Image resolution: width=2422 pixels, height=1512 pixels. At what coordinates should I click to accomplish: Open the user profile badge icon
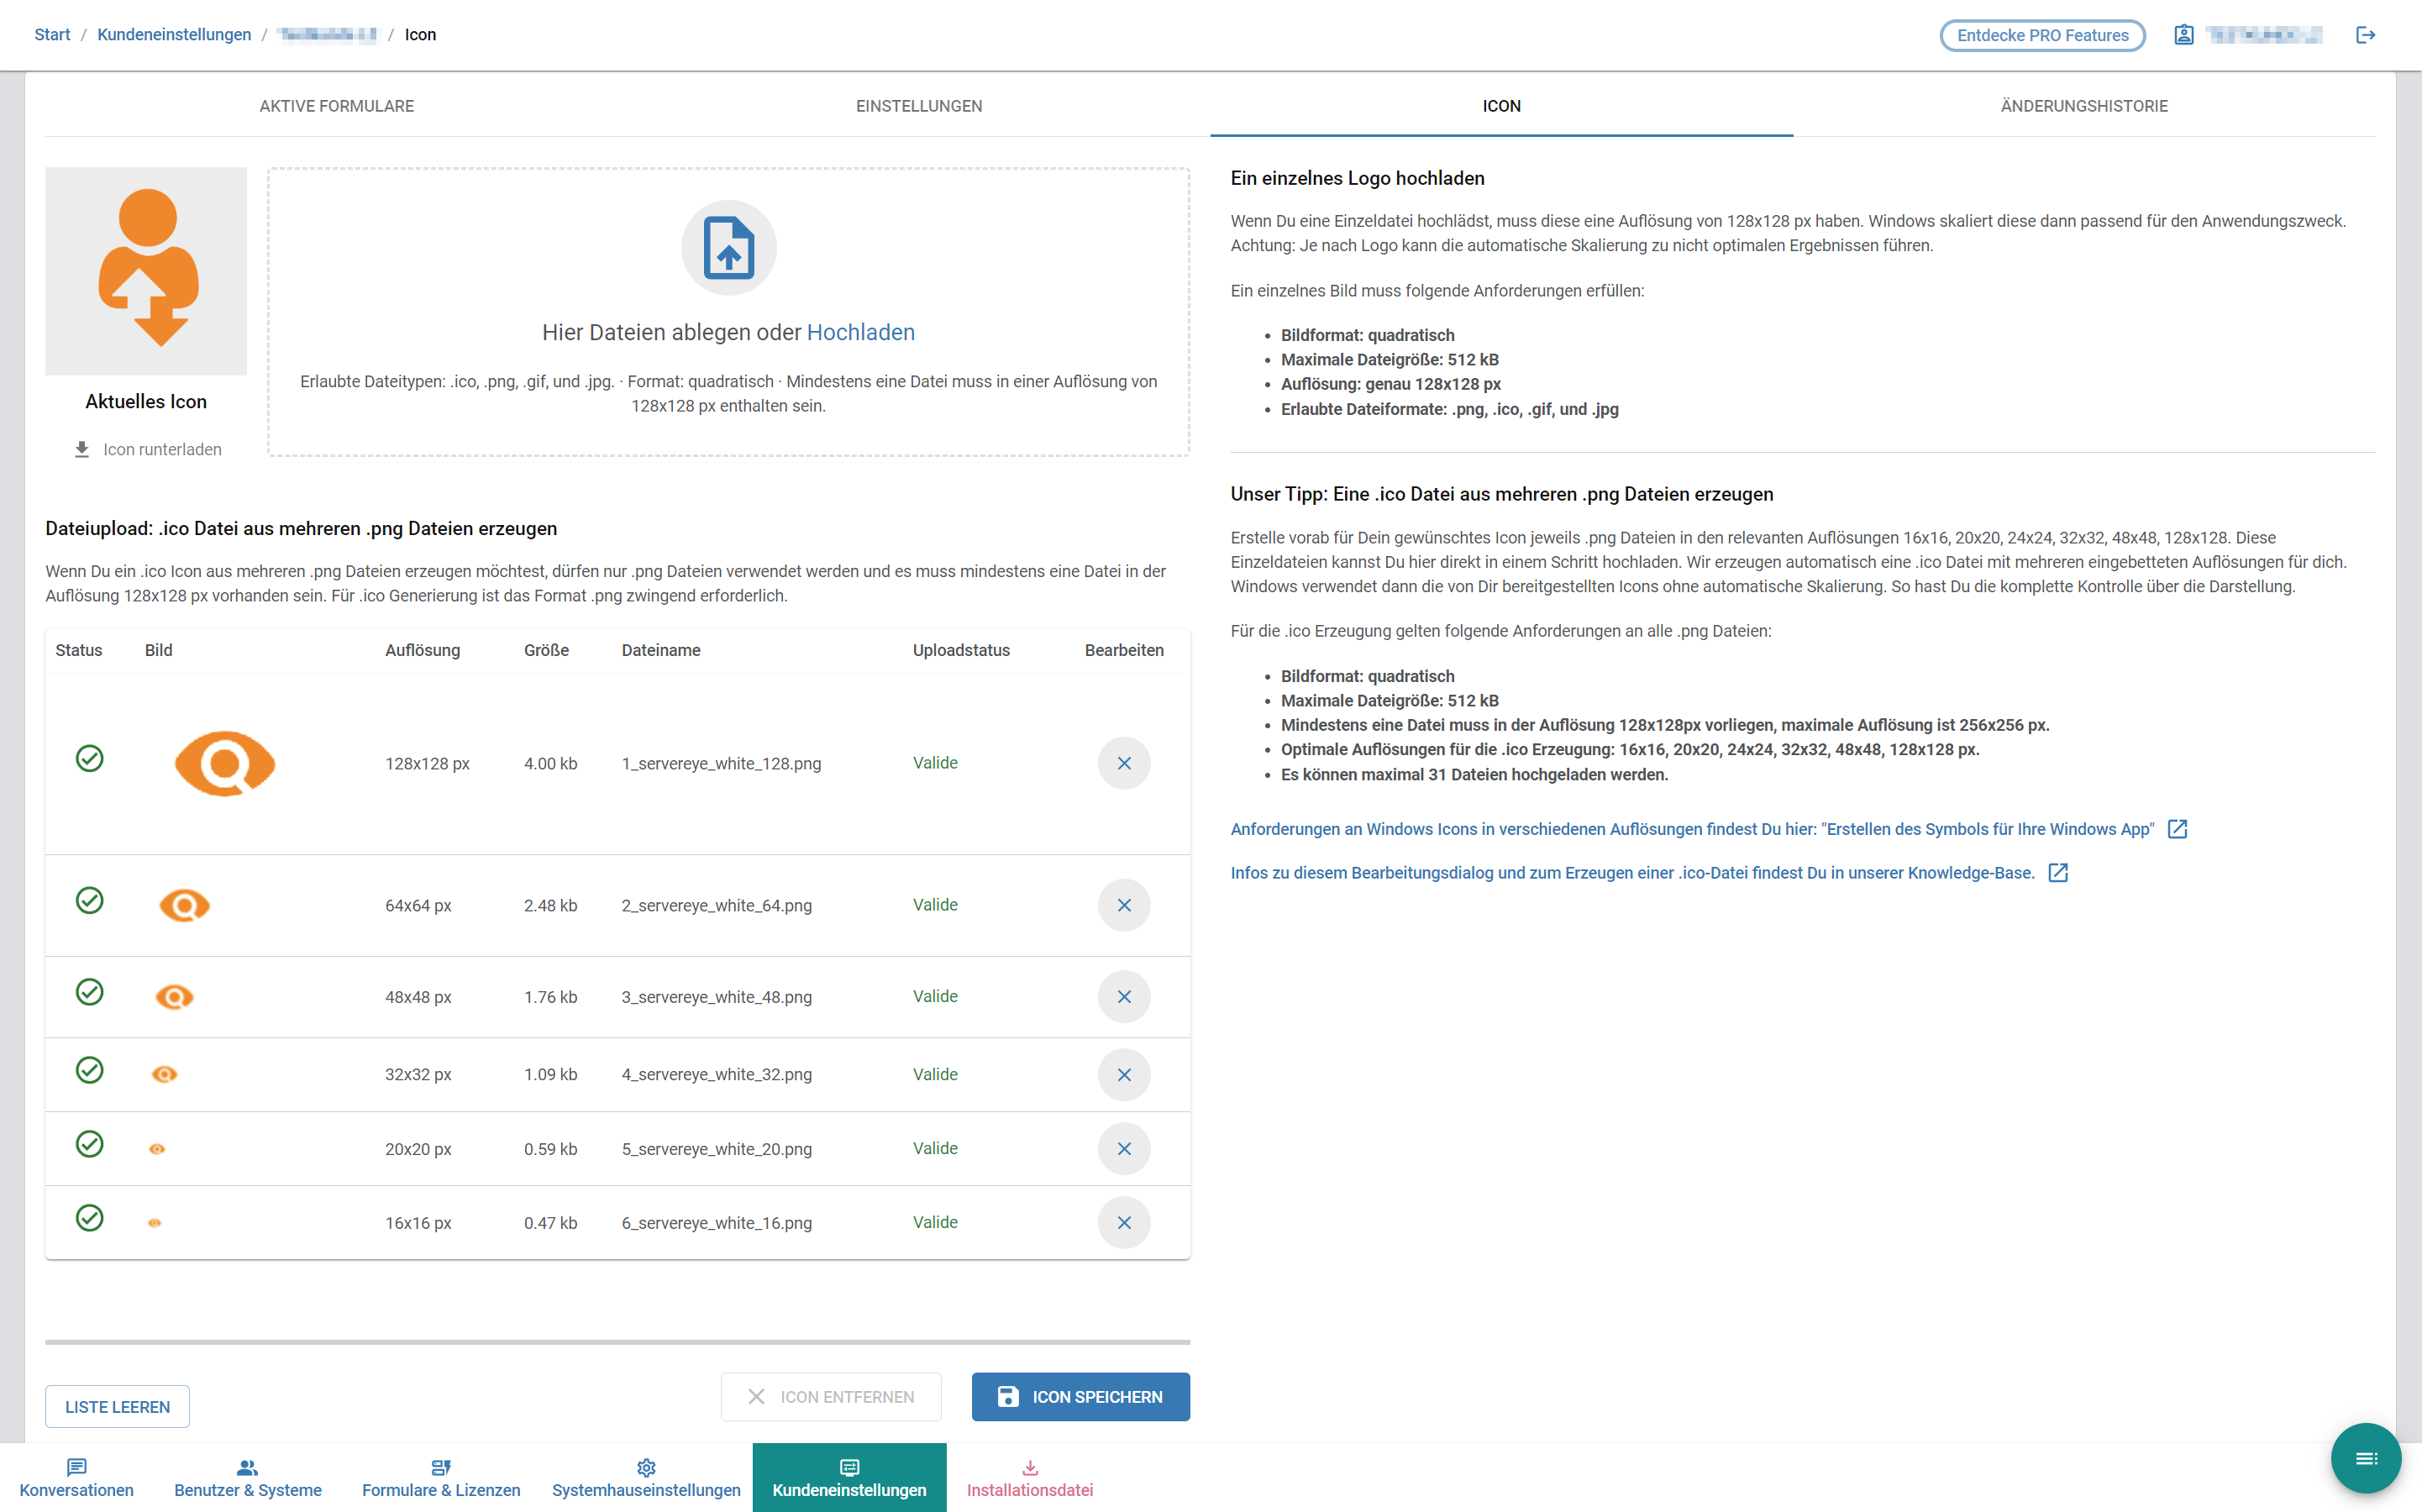pos(2184,35)
